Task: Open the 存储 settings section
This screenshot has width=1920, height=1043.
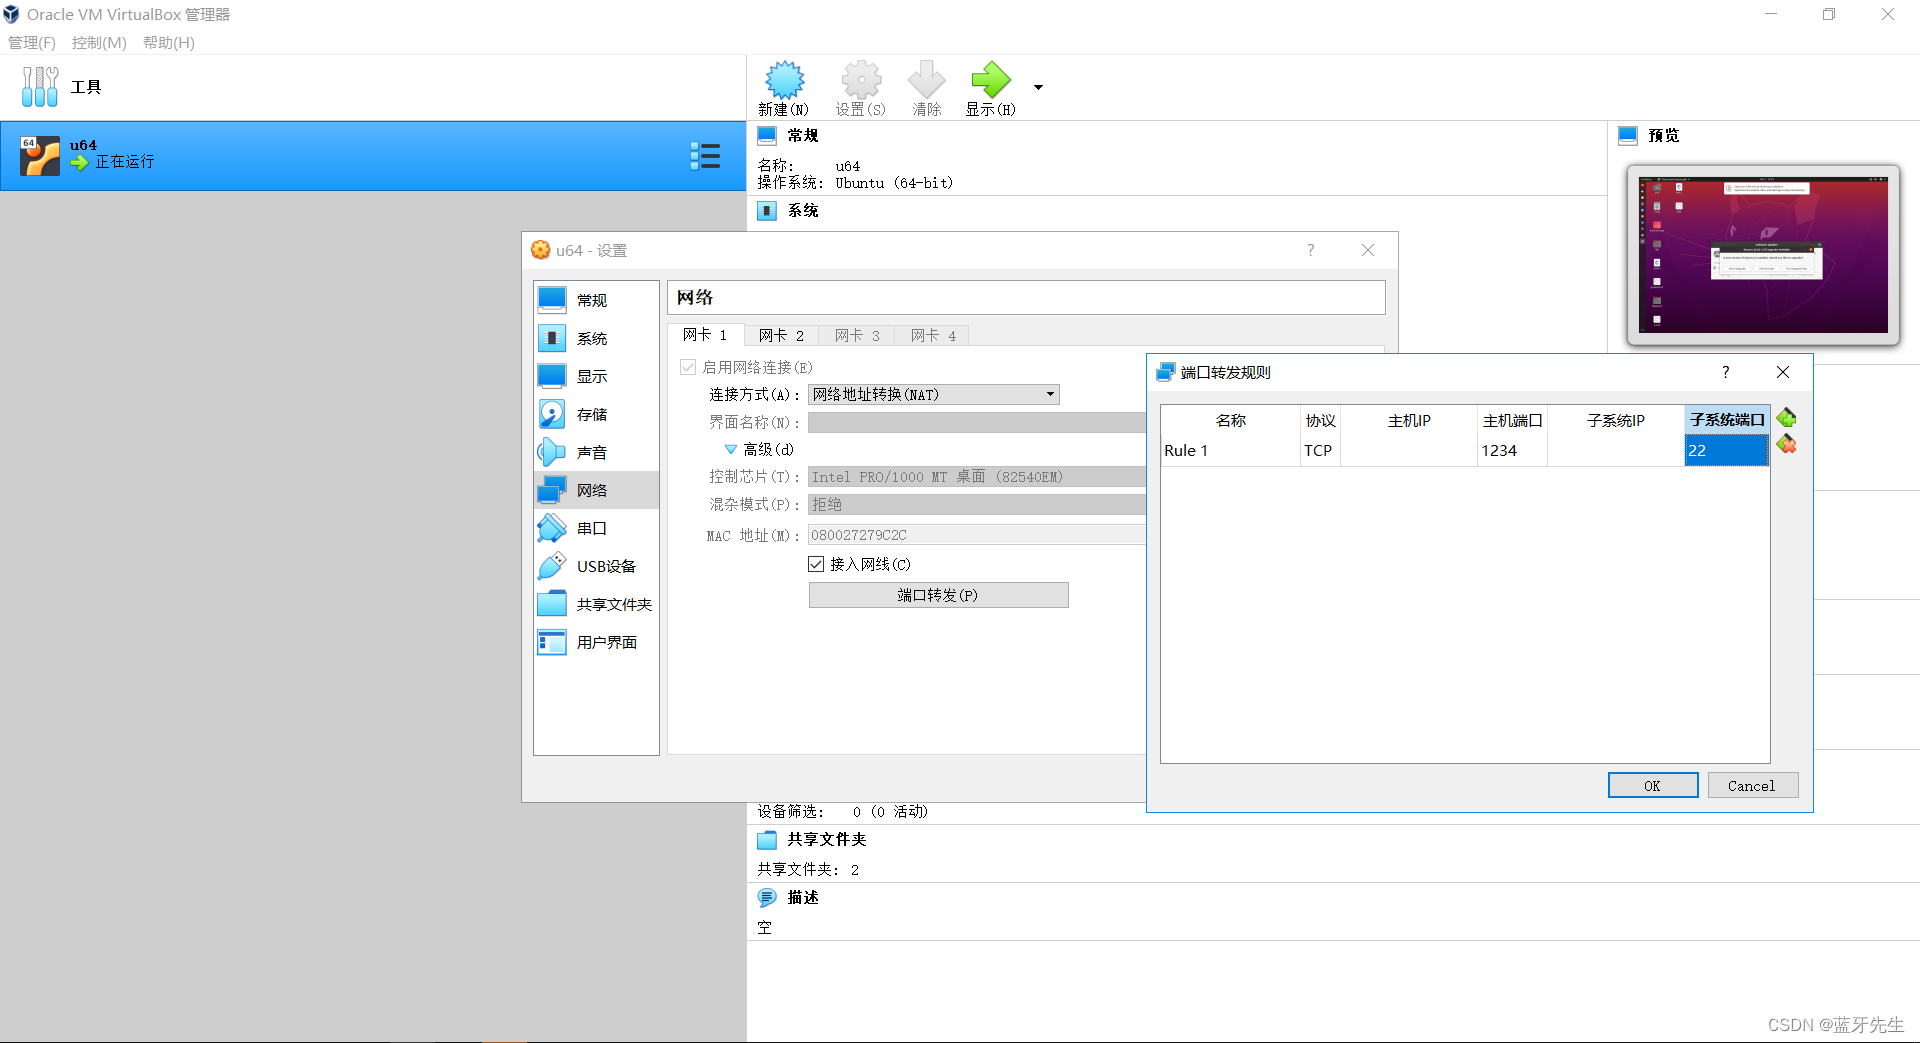Action: coord(592,413)
